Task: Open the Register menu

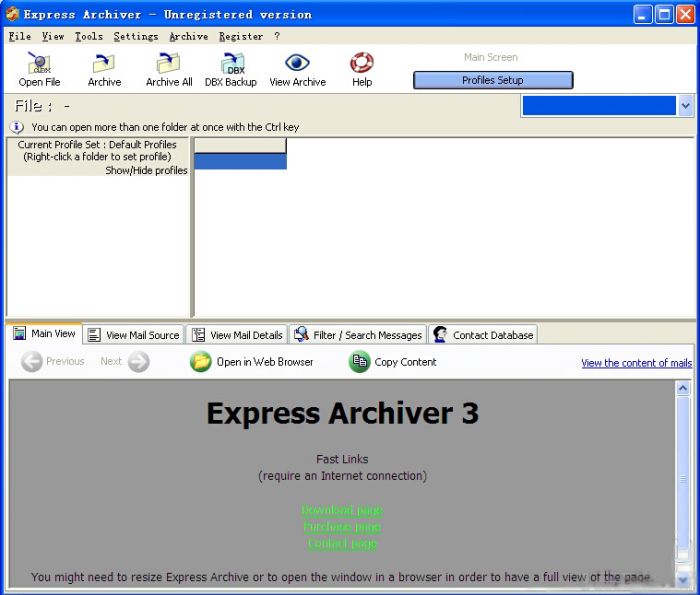Action: [241, 36]
